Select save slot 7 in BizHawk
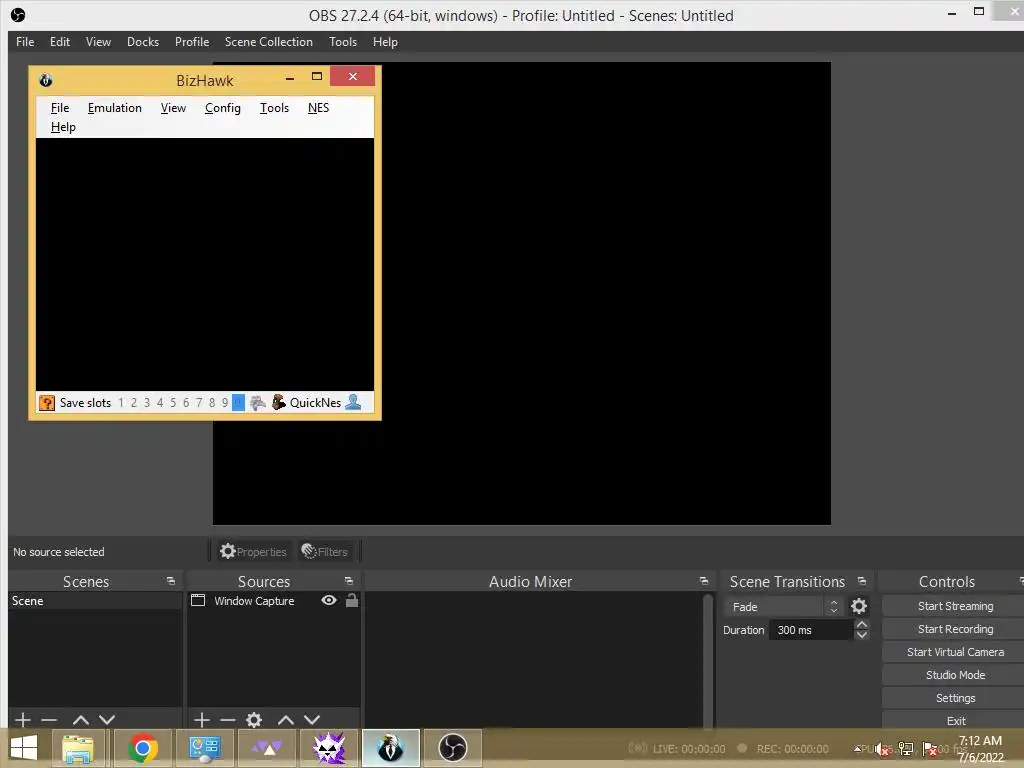This screenshot has width=1024, height=768. [199, 402]
